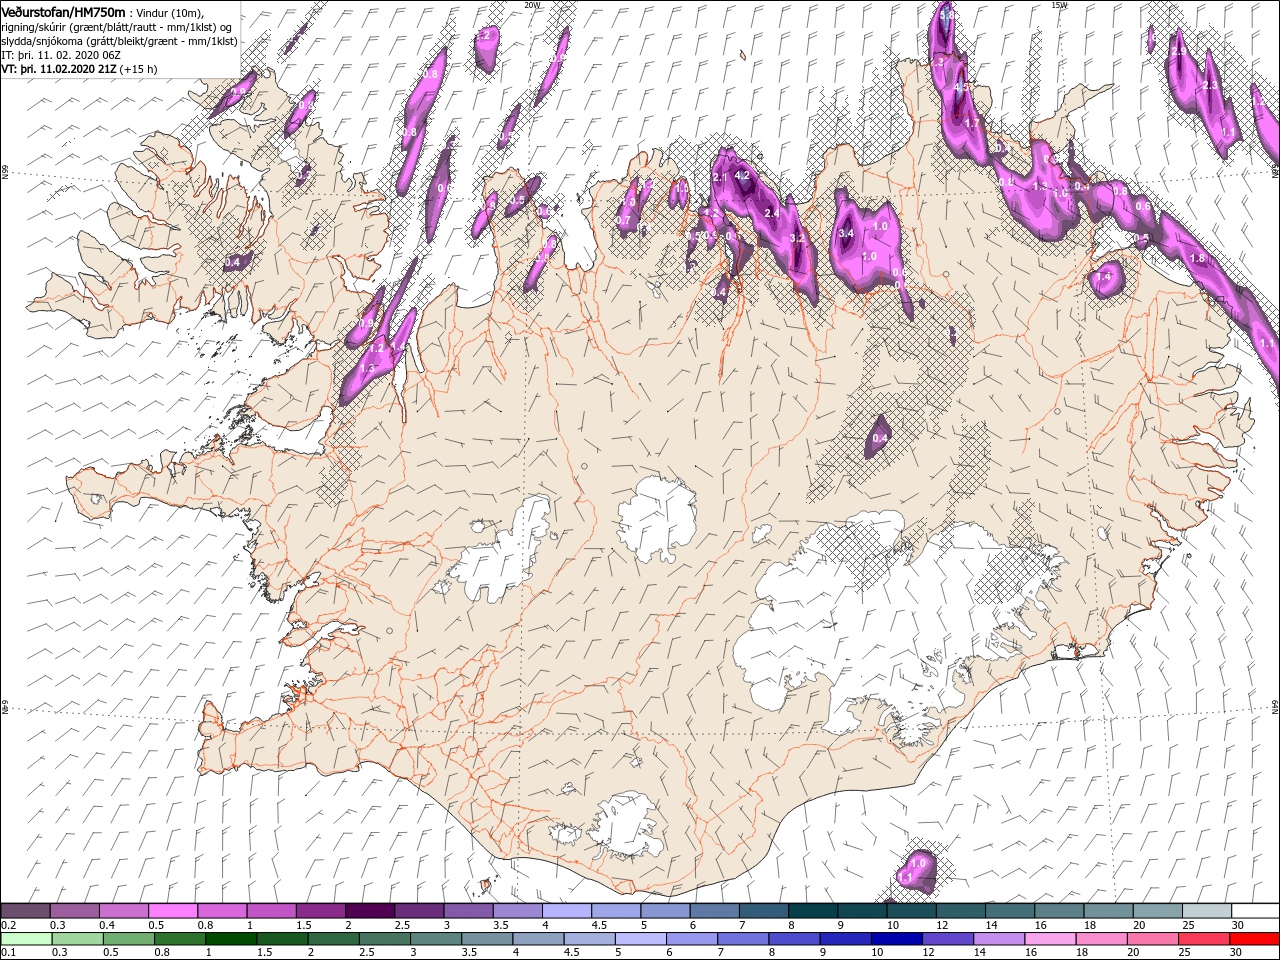The image size is (1280, 960).
Task: Click the '3.2' precipitation value label
Action: click(797, 238)
